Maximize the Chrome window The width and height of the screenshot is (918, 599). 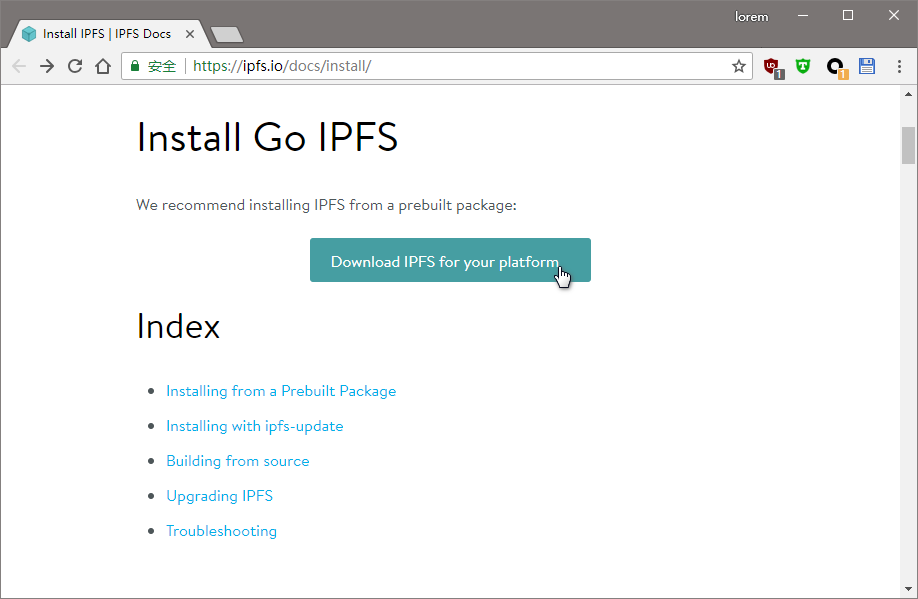tap(848, 16)
